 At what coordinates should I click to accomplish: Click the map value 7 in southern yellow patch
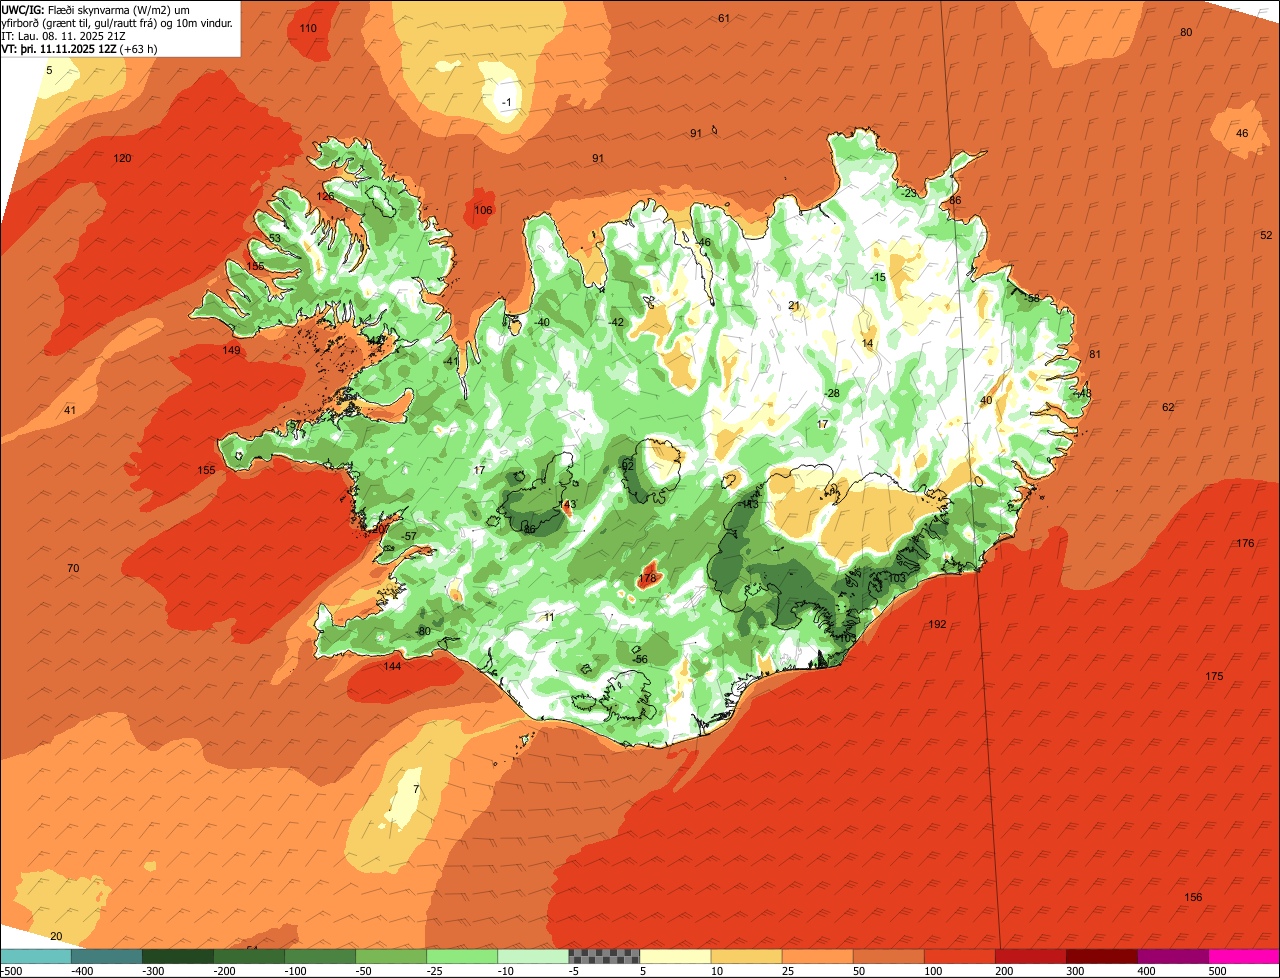point(416,790)
